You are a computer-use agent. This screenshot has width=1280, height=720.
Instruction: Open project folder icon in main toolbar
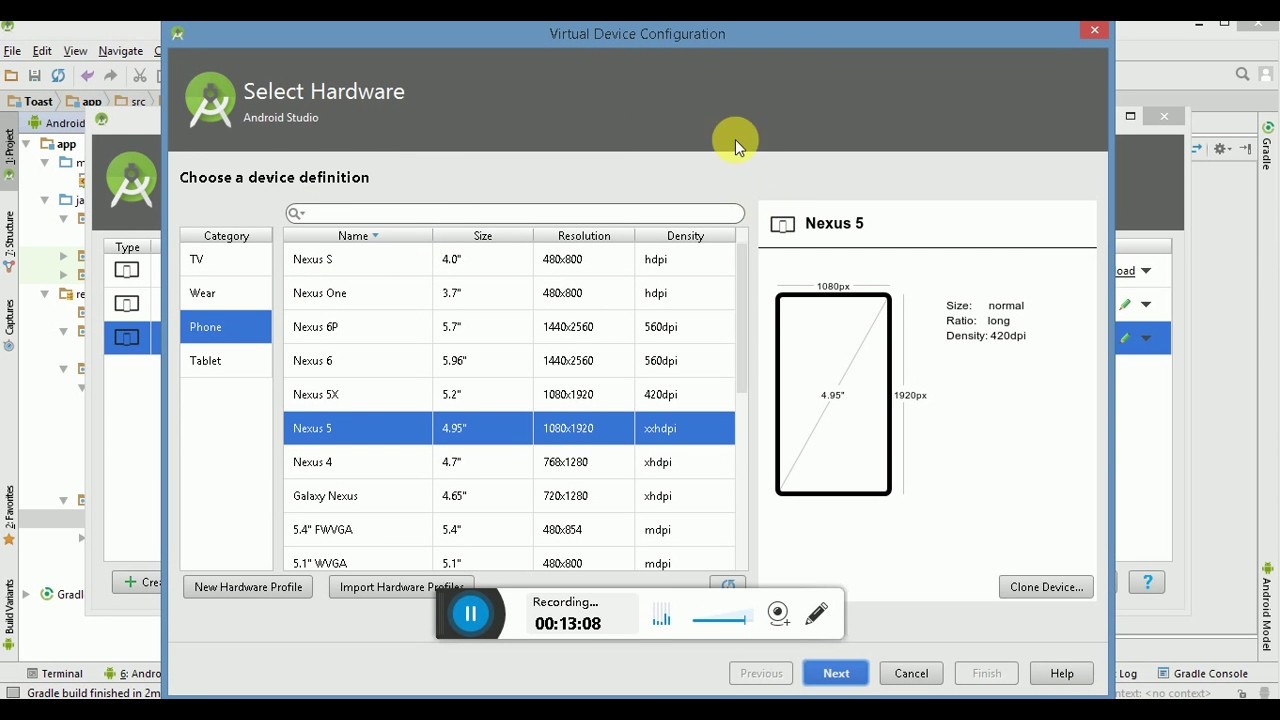[11, 75]
